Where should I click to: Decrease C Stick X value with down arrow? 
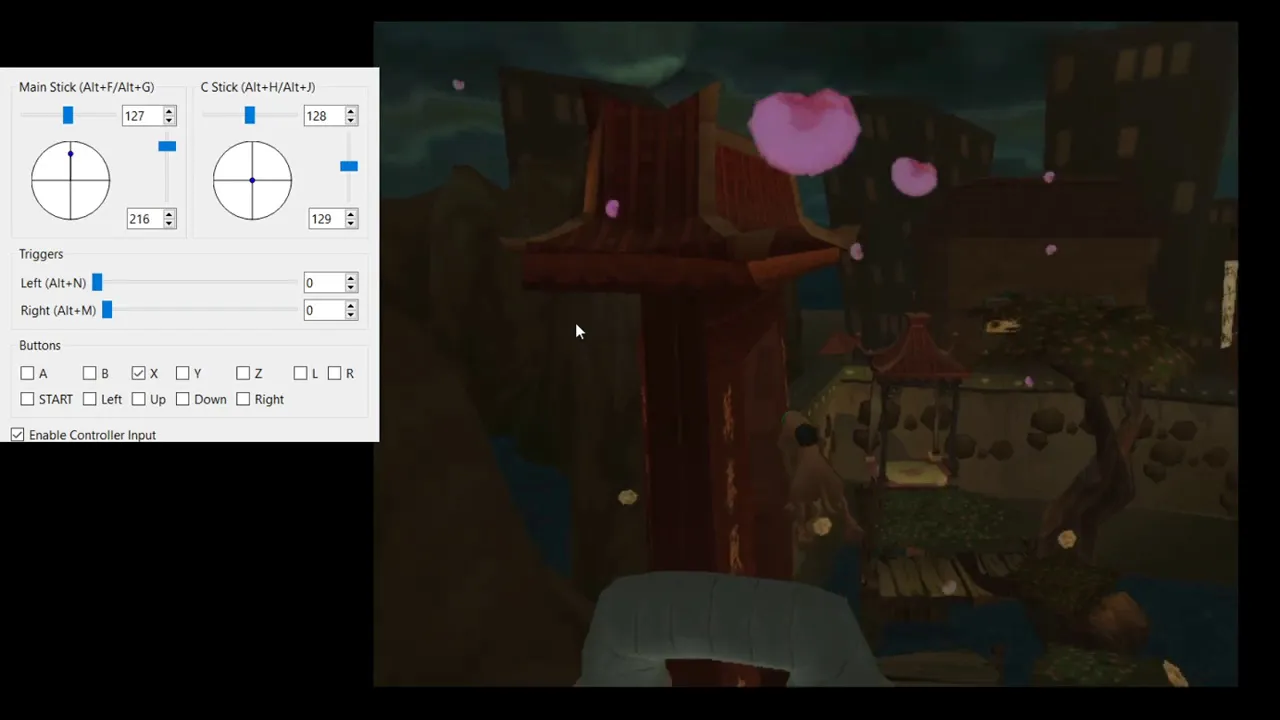[x=351, y=121]
